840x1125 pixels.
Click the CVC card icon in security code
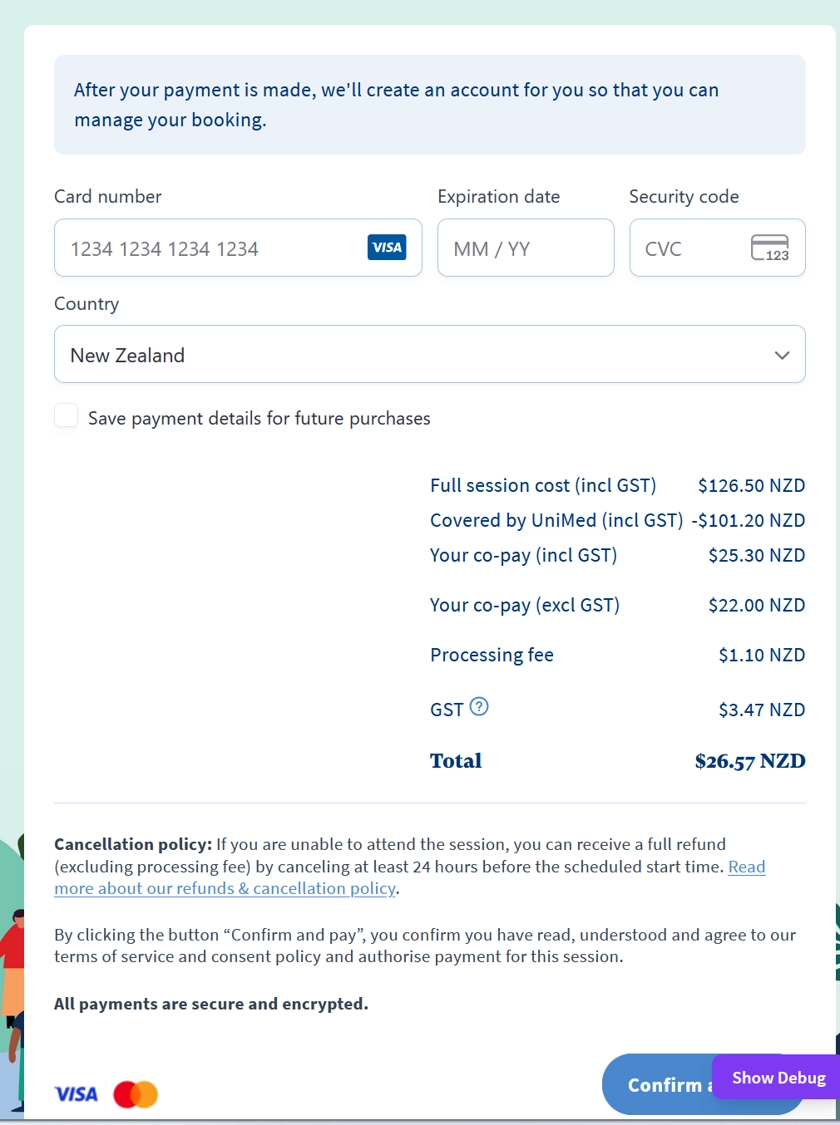point(770,248)
